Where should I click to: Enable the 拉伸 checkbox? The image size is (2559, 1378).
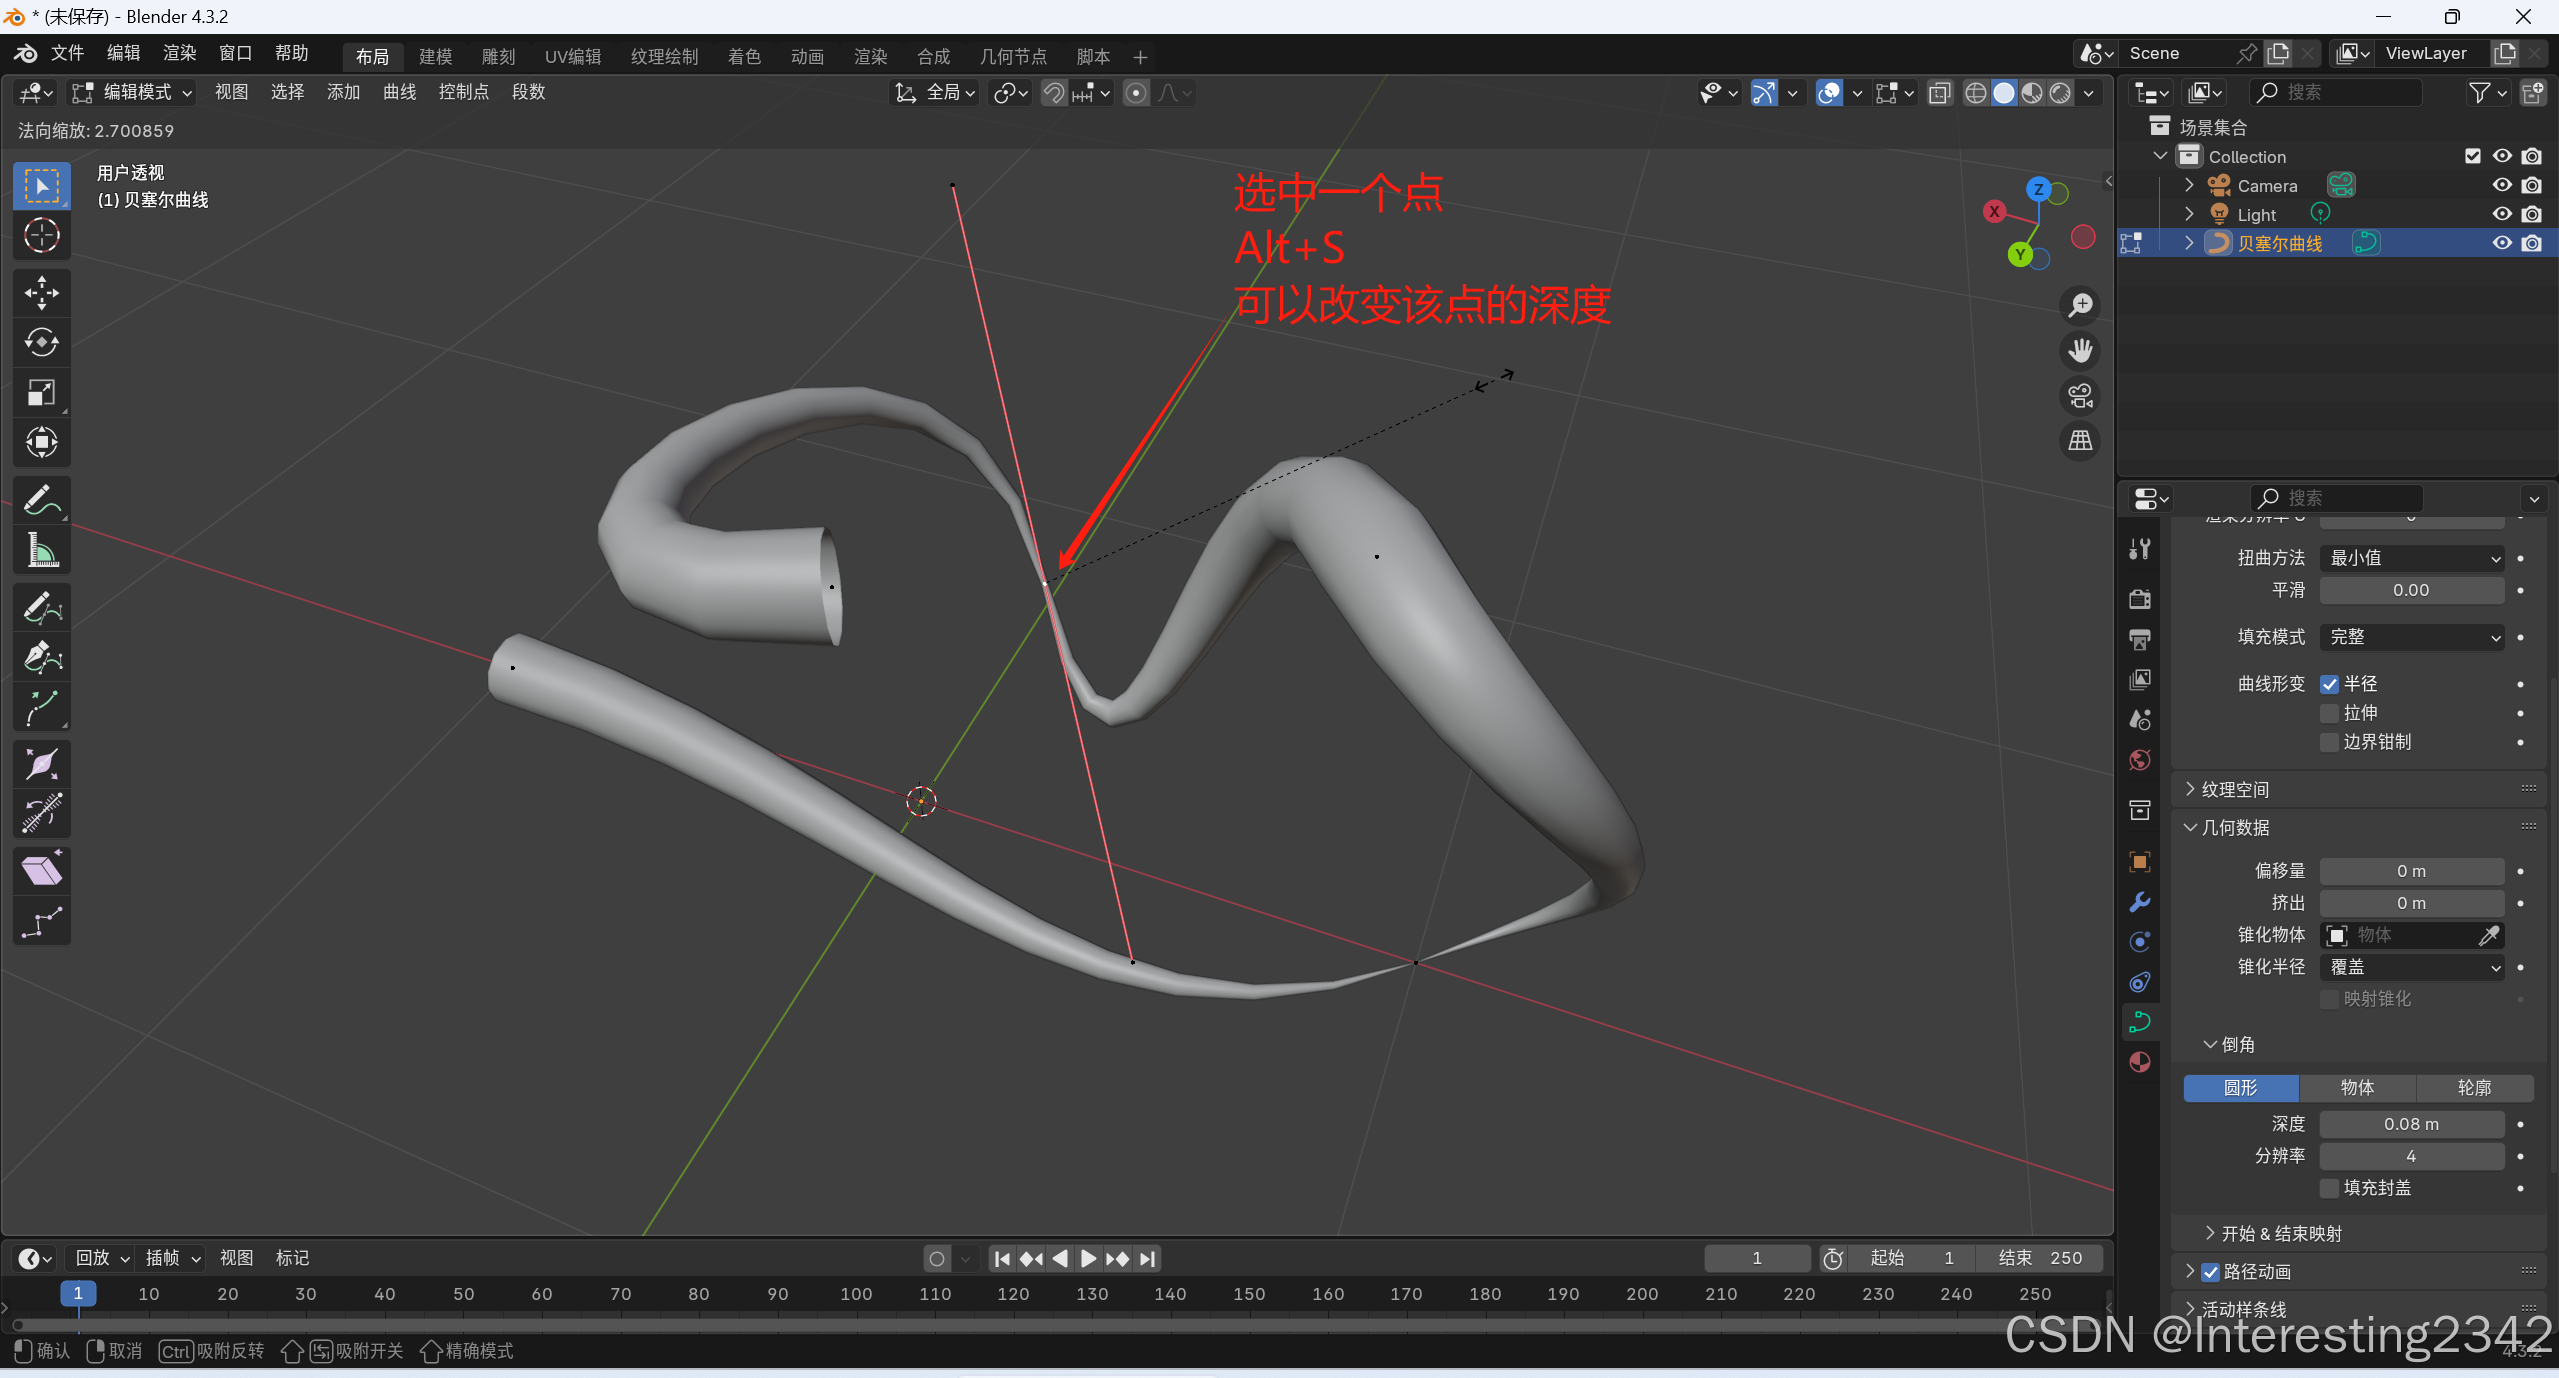(x=2330, y=713)
